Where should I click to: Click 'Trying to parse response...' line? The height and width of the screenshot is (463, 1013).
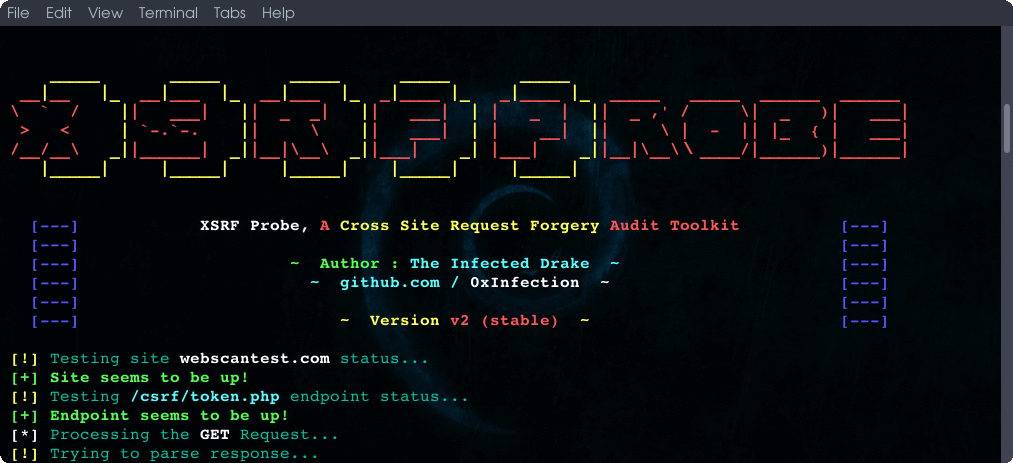pyautogui.click(x=184, y=454)
